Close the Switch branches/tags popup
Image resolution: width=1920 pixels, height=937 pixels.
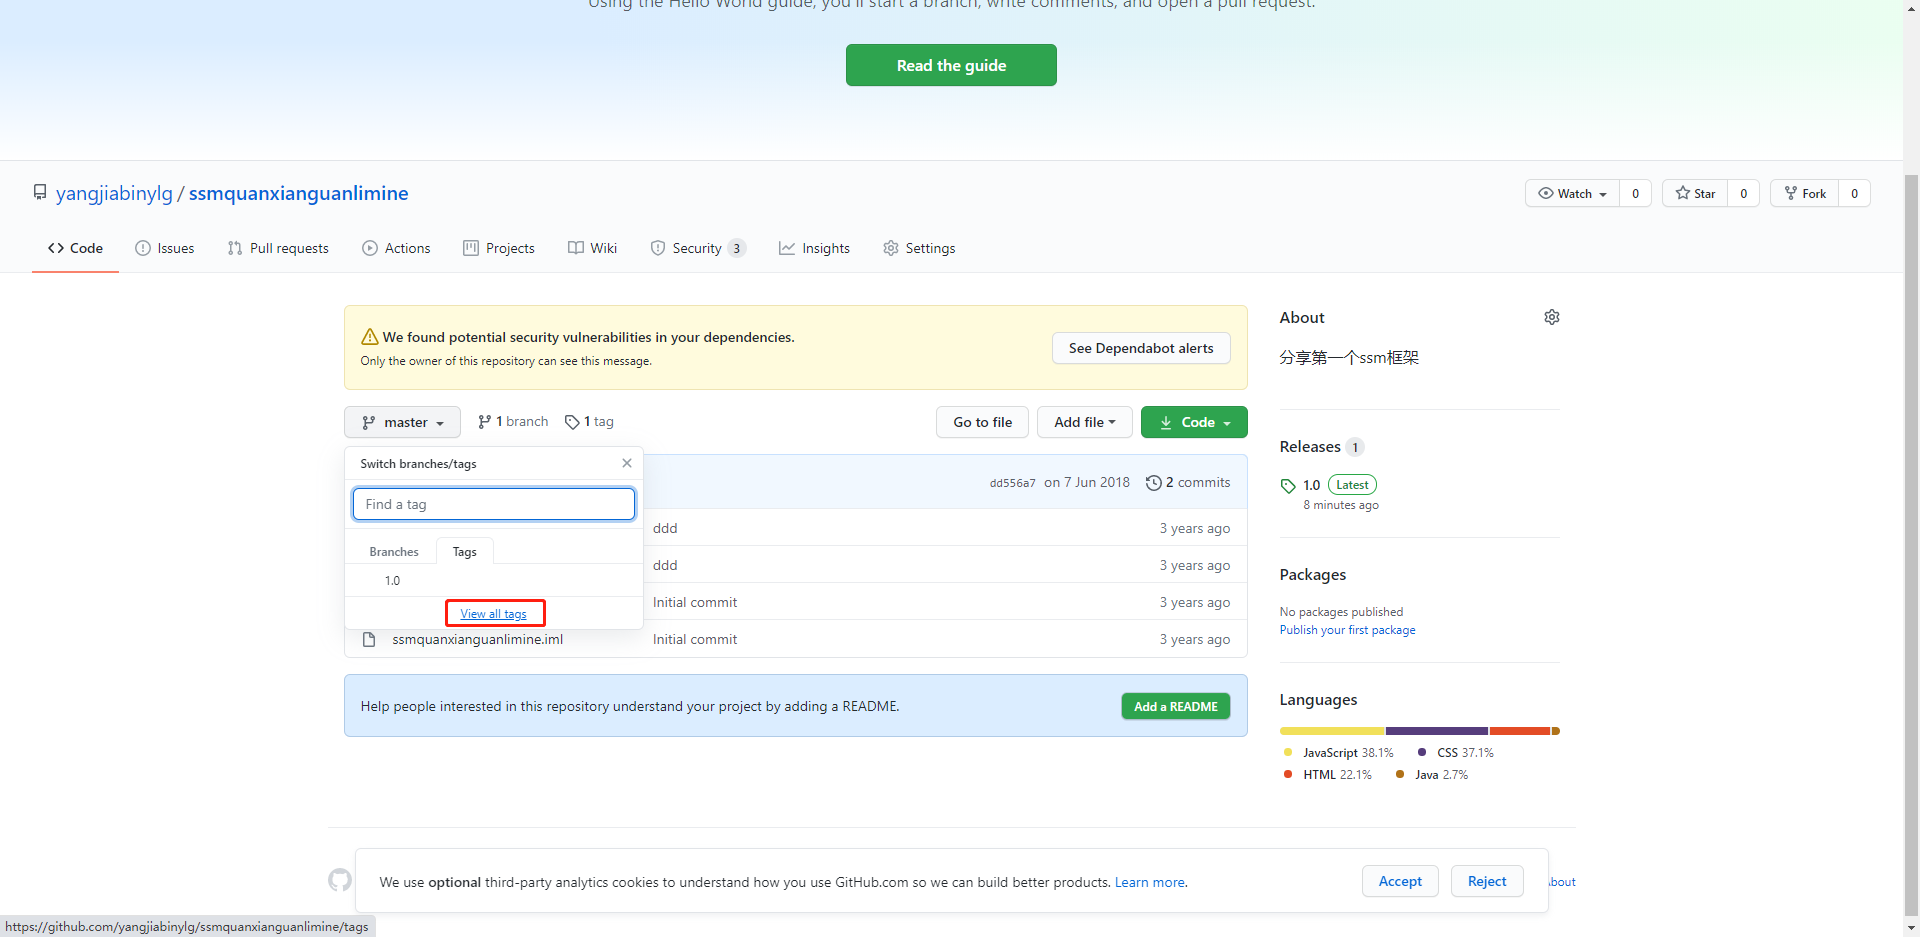click(627, 463)
